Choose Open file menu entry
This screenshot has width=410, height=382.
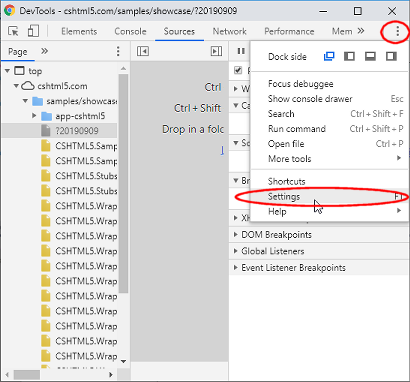tap(286, 144)
